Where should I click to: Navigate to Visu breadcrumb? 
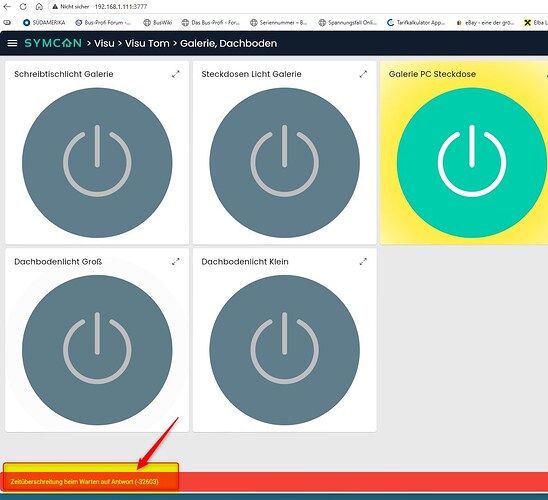(x=104, y=43)
